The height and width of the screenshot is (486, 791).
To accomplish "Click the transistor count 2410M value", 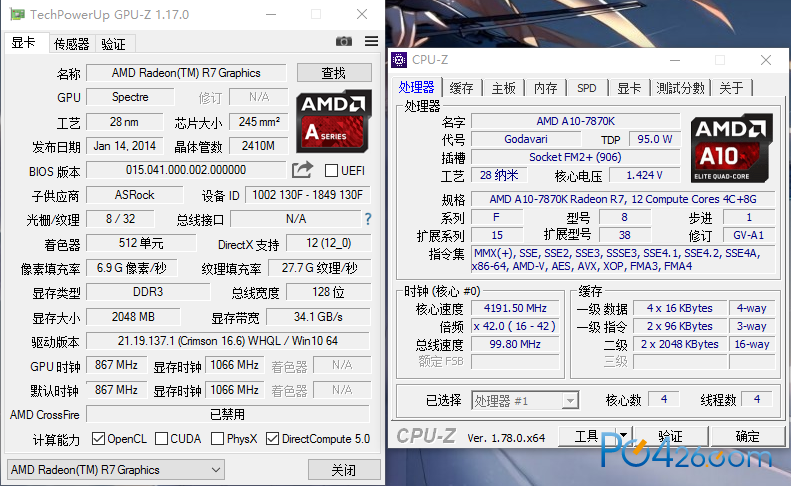I will [x=258, y=146].
